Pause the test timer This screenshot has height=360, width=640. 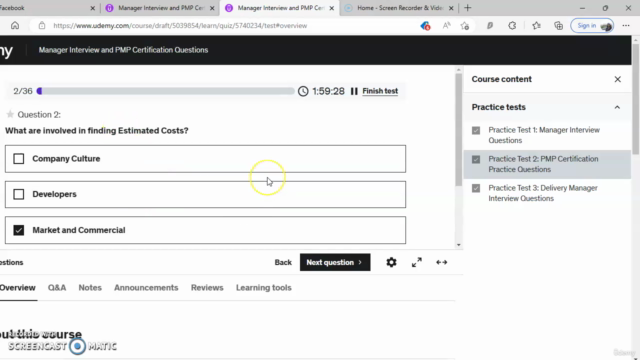[354, 91]
